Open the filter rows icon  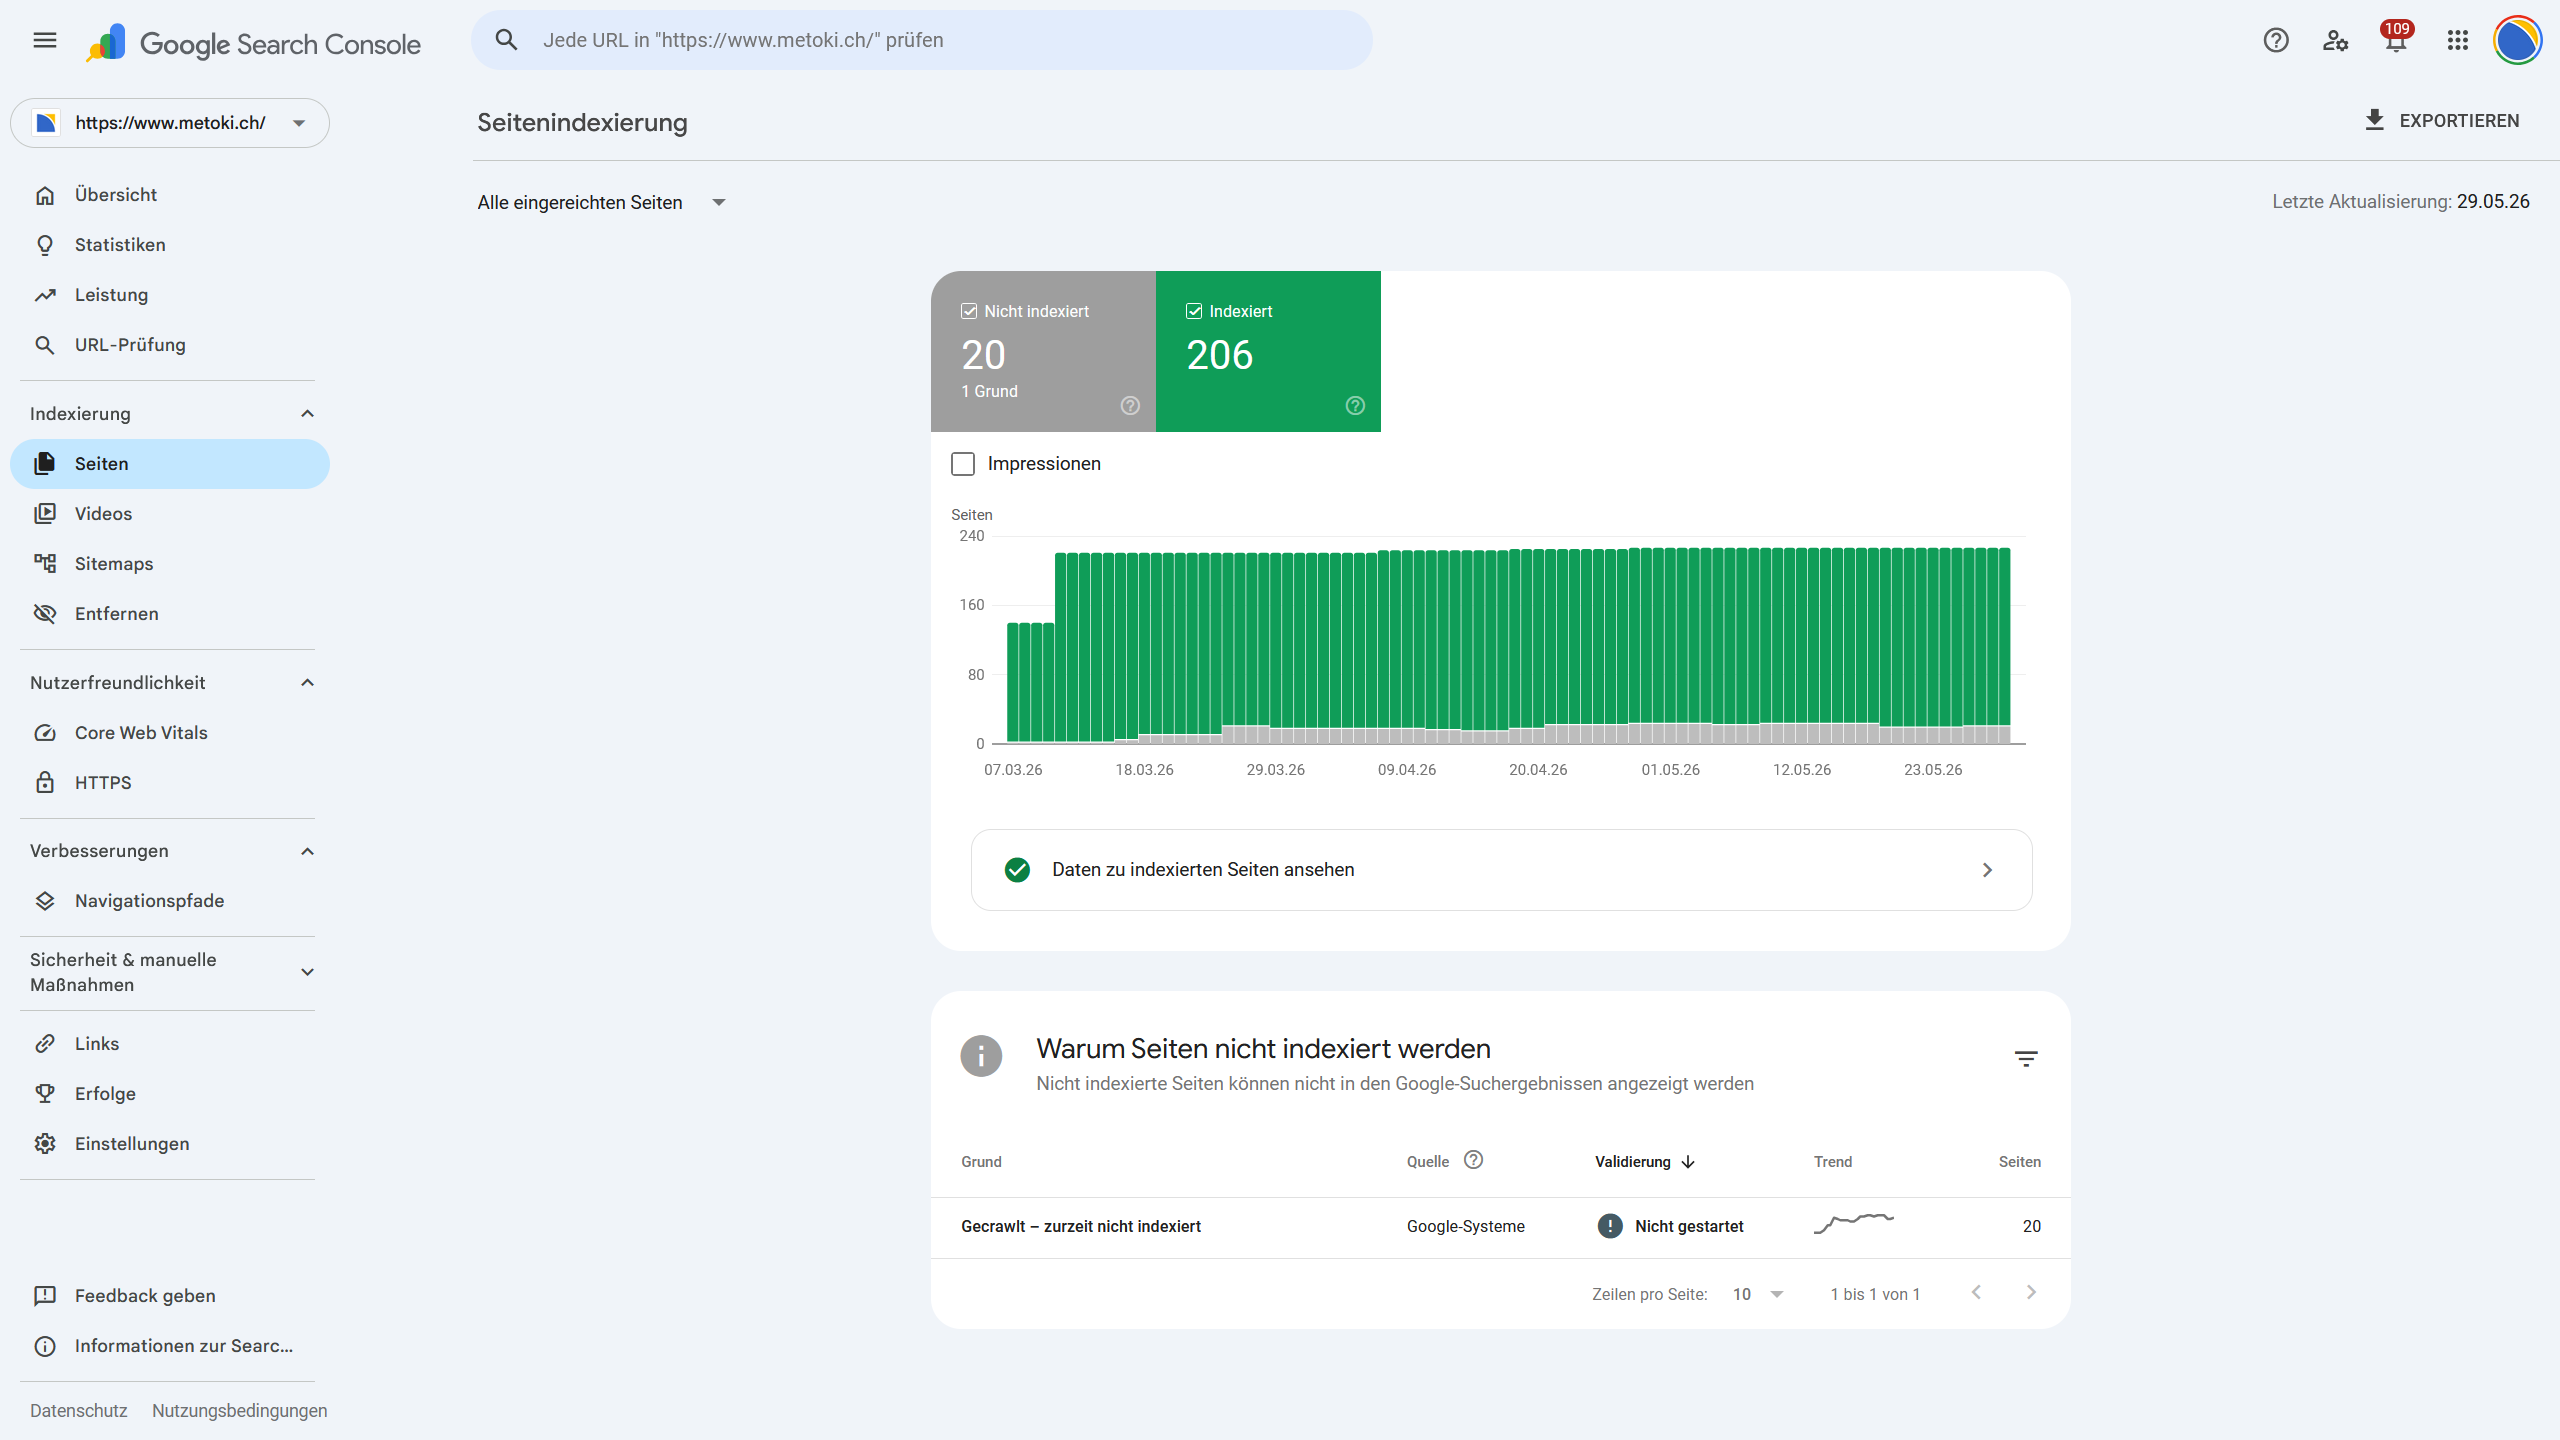click(2026, 1059)
